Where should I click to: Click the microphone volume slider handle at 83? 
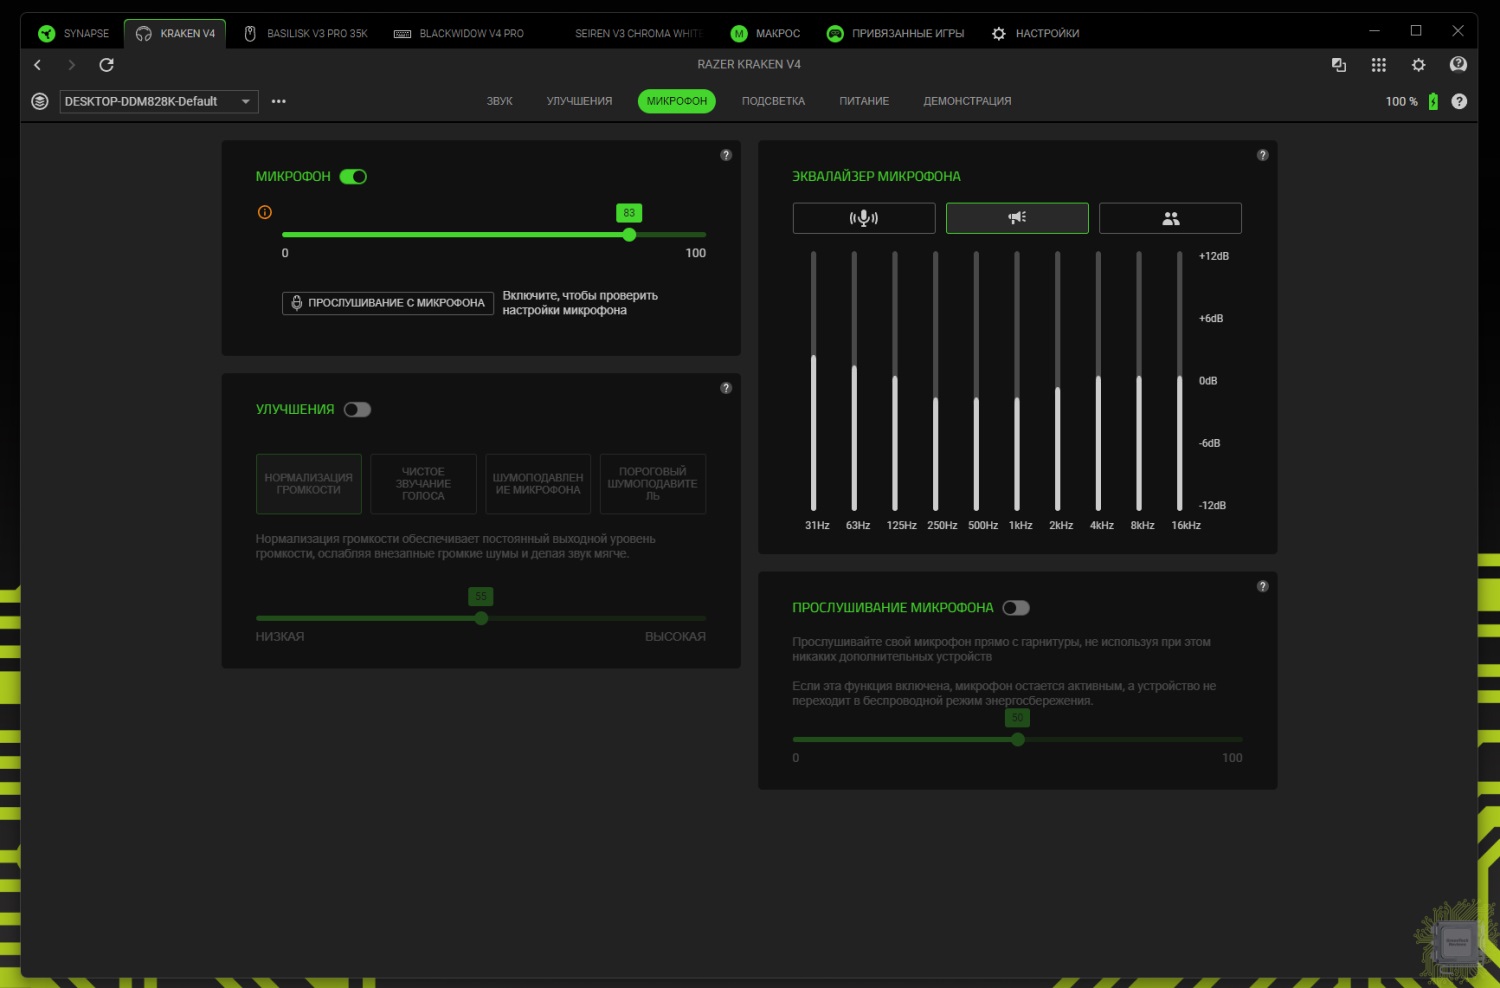[629, 235]
